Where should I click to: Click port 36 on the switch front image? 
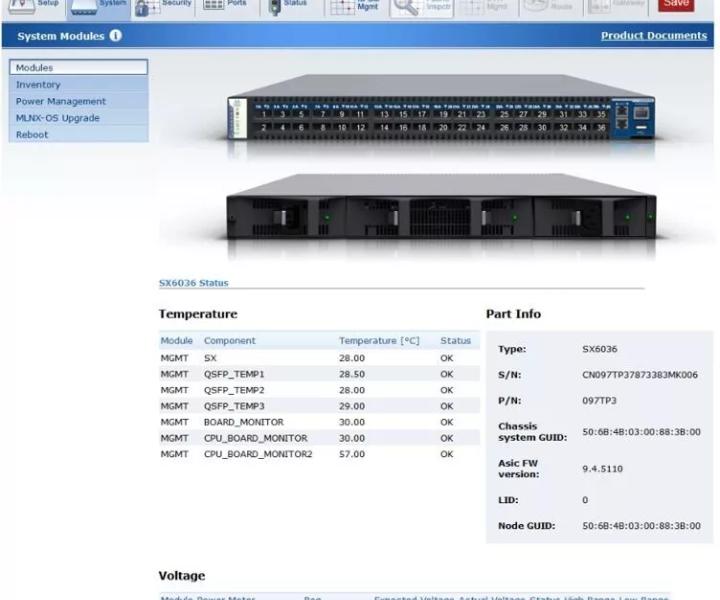(x=601, y=128)
